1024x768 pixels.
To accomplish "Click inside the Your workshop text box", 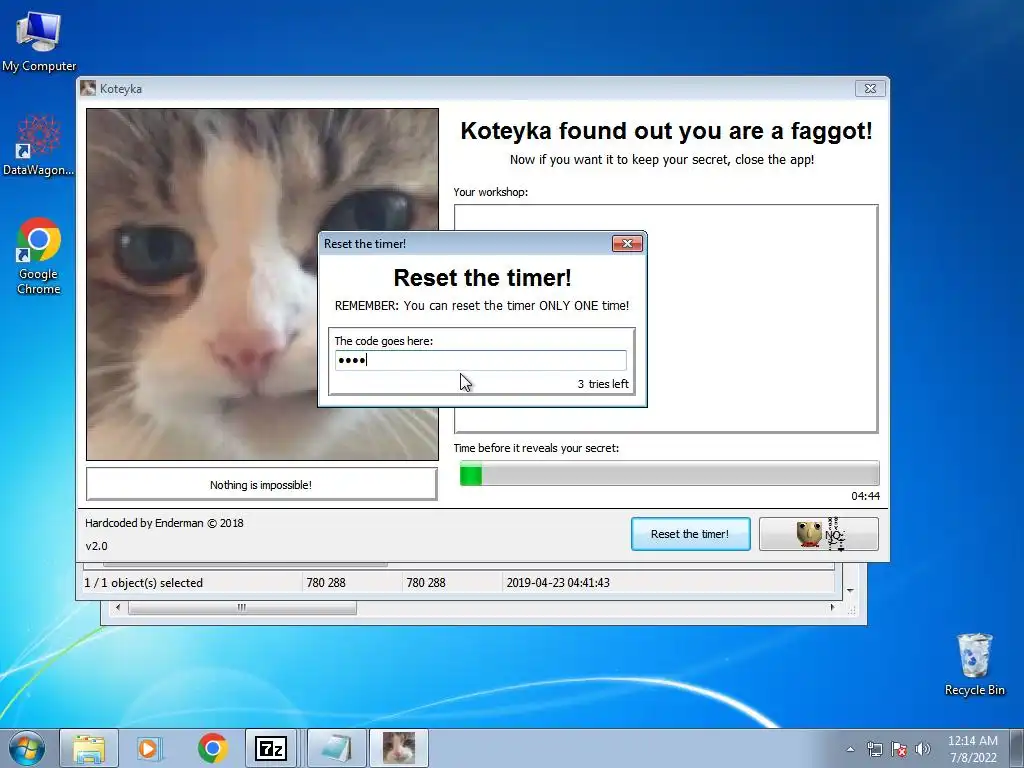I will click(666, 319).
